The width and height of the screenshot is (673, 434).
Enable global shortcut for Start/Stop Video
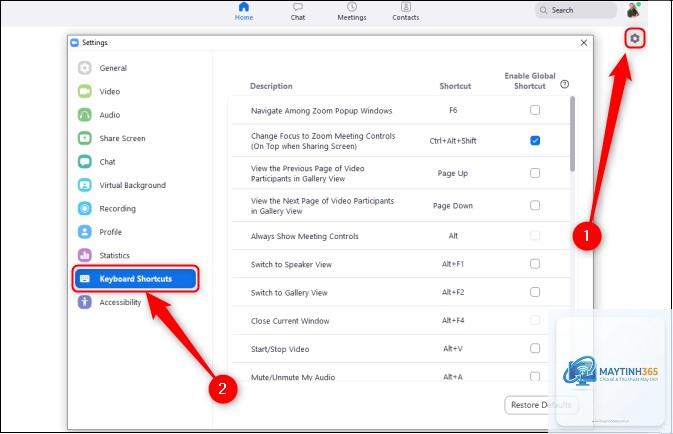(535, 348)
